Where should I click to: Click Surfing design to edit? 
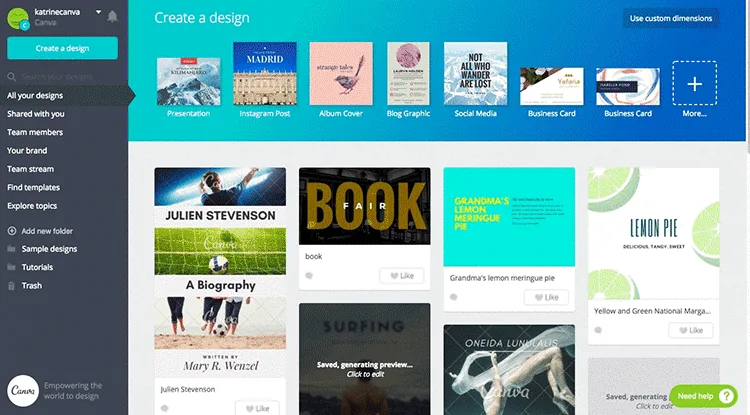click(364, 359)
